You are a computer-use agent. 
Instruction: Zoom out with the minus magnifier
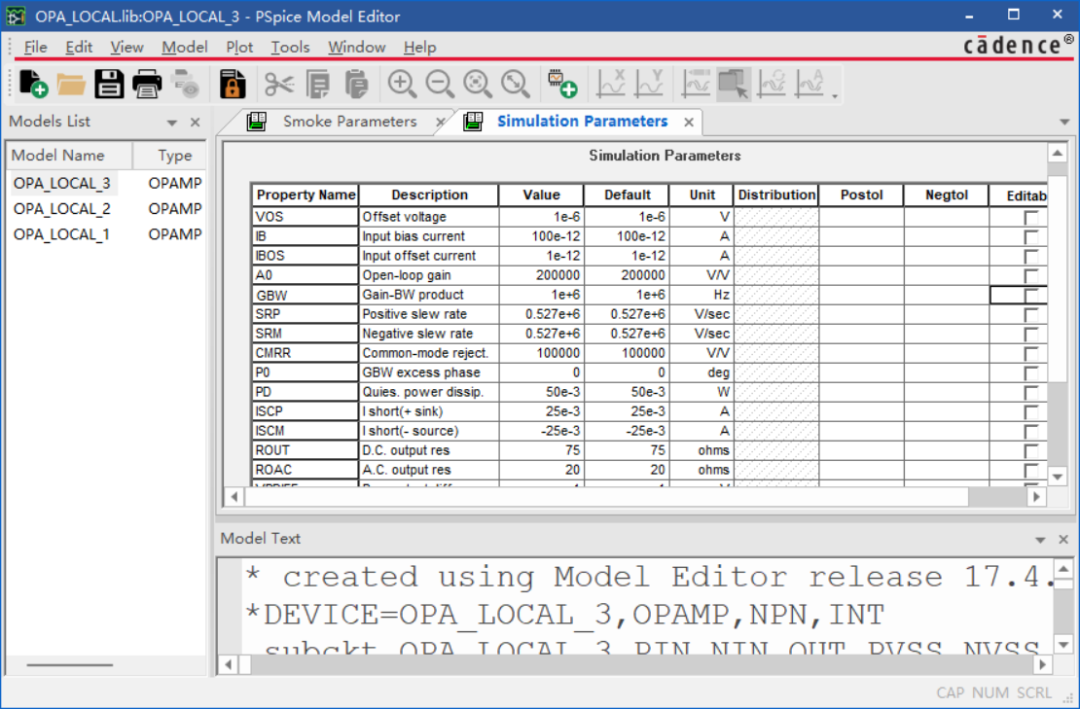[x=440, y=84]
